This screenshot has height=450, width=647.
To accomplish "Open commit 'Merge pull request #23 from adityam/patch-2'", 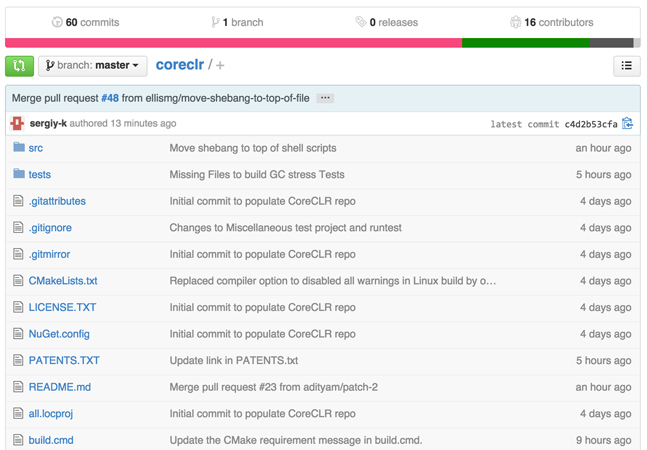I will (x=274, y=387).
